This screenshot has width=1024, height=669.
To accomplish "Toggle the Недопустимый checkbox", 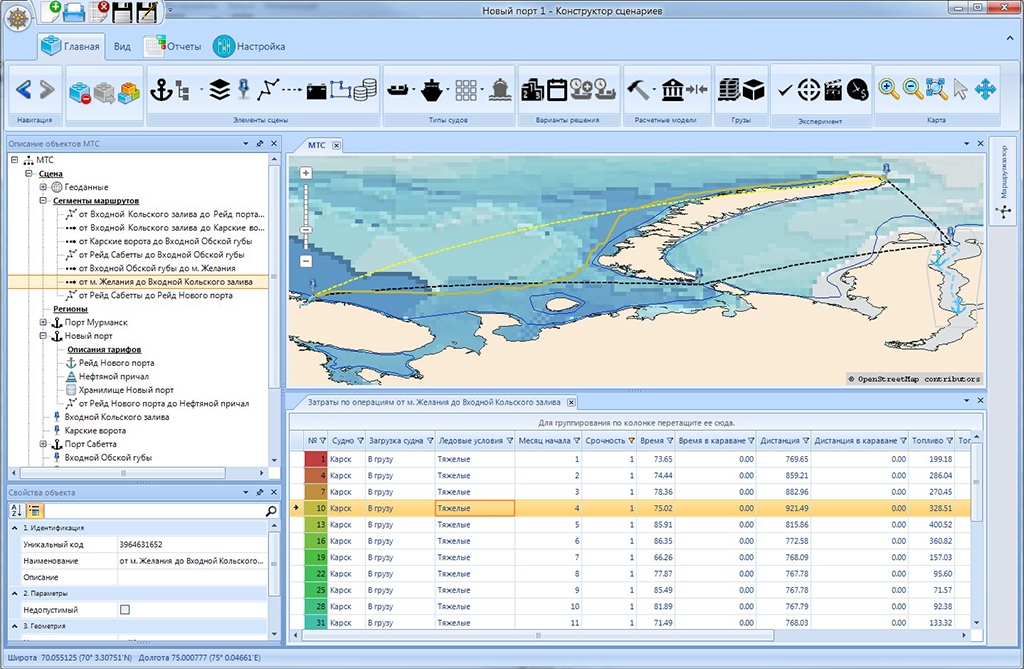I will (125, 609).
